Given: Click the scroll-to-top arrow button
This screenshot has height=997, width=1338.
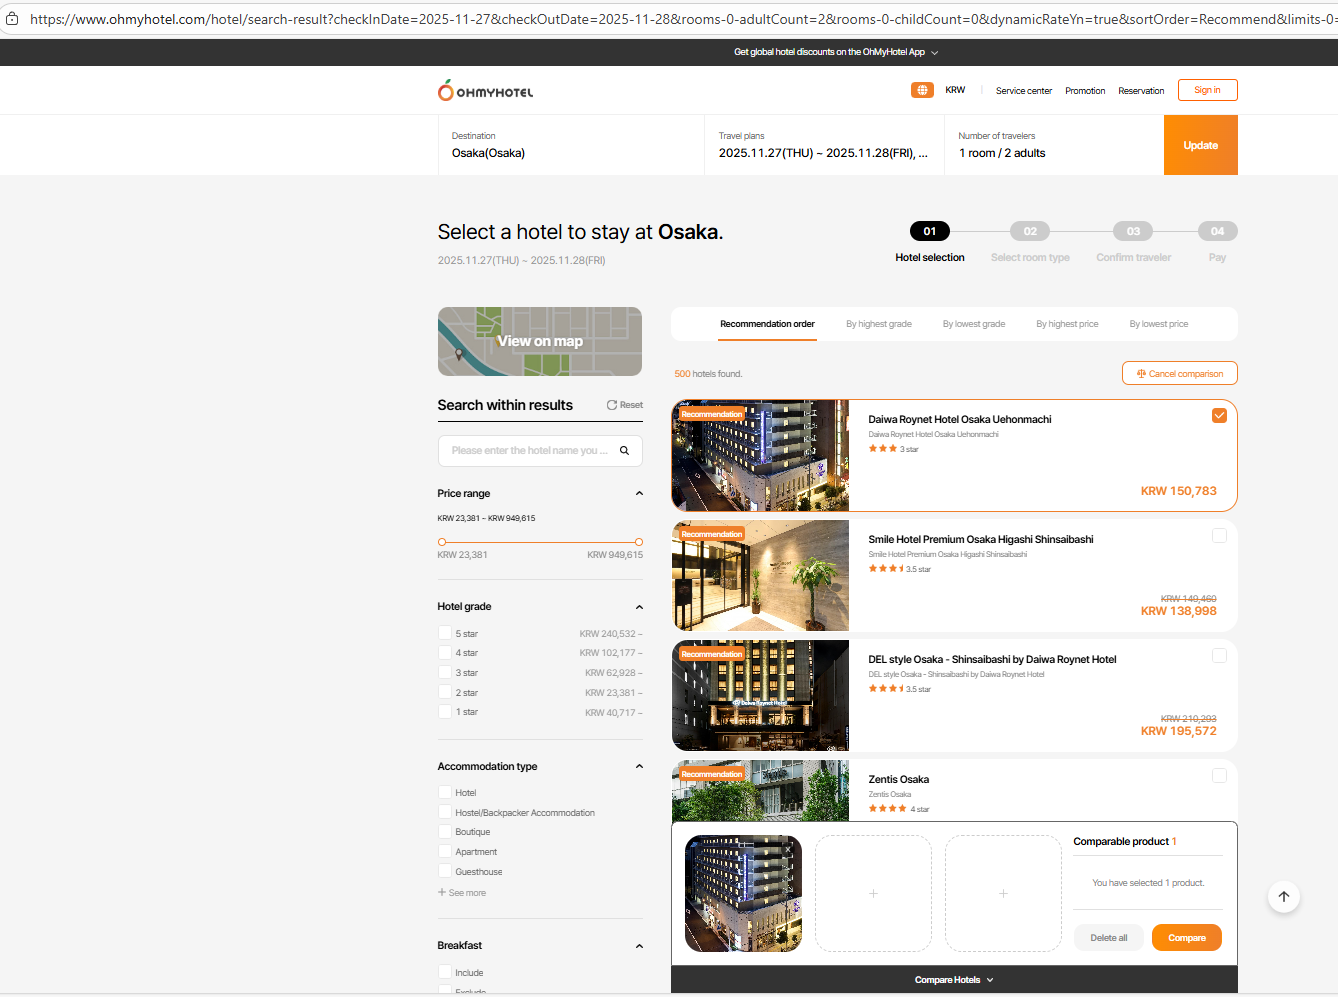Looking at the screenshot, I should coord(1284,896).
